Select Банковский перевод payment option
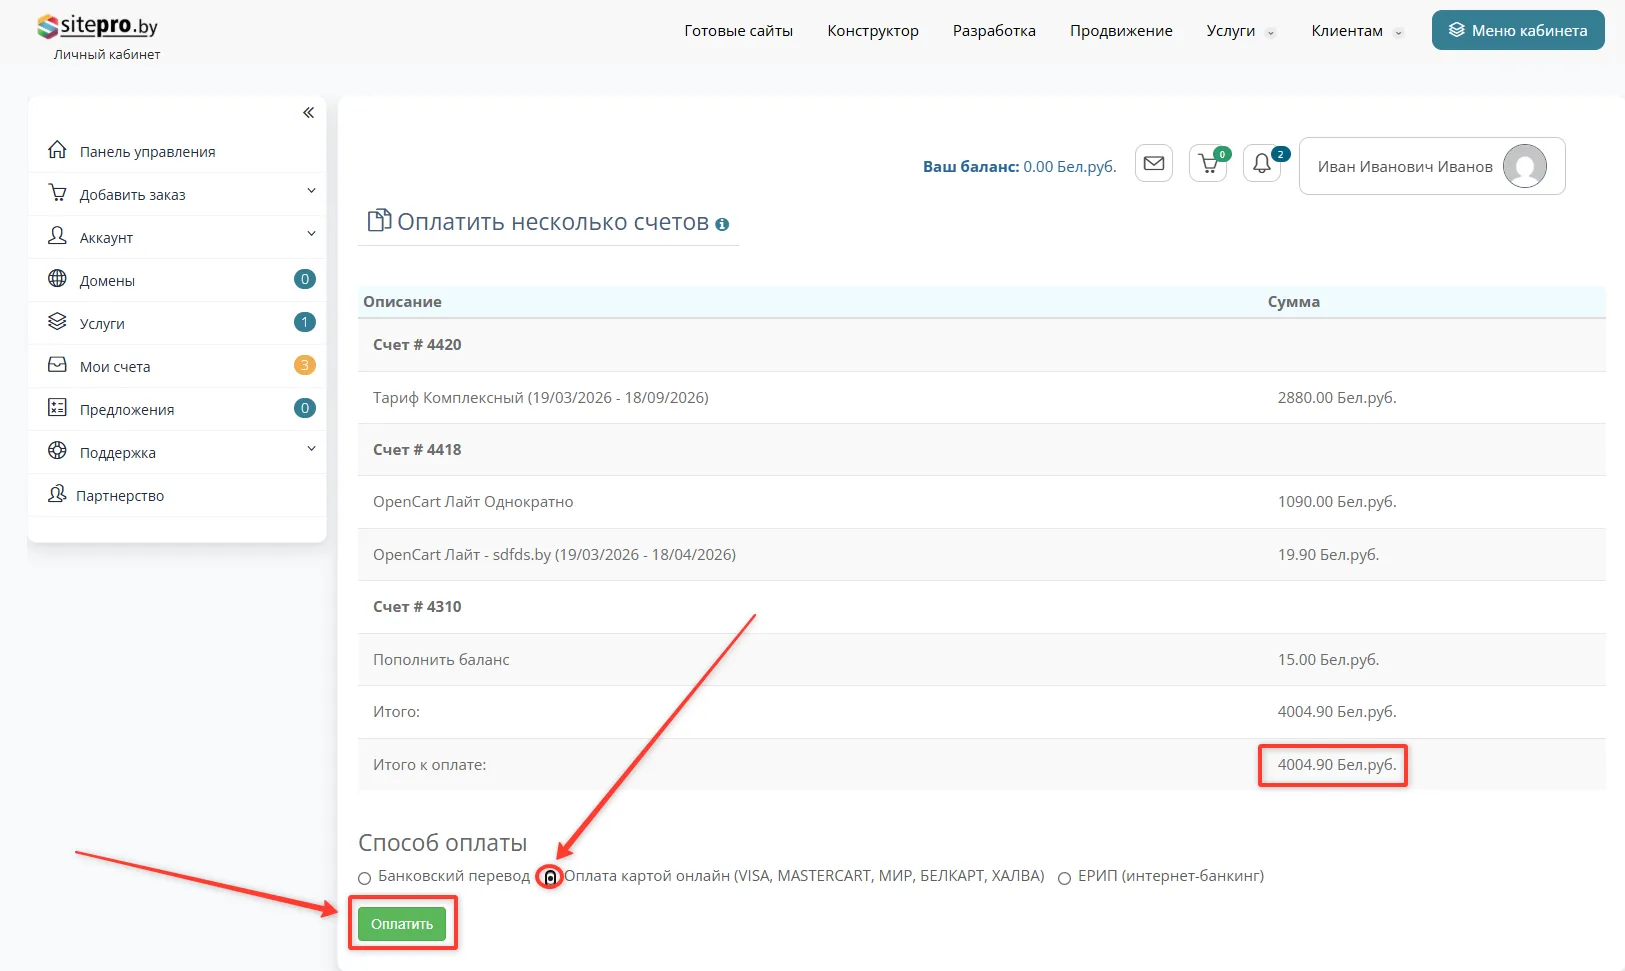 (x=365, y=878)
